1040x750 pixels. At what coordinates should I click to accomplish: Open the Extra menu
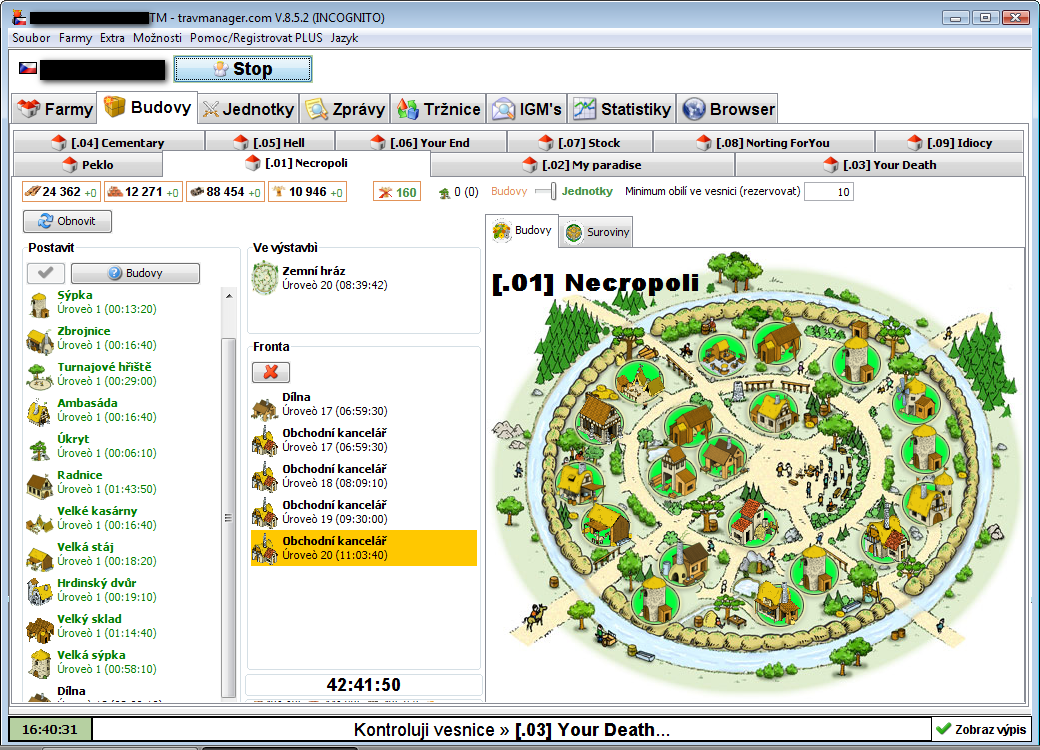coord(112,38)
